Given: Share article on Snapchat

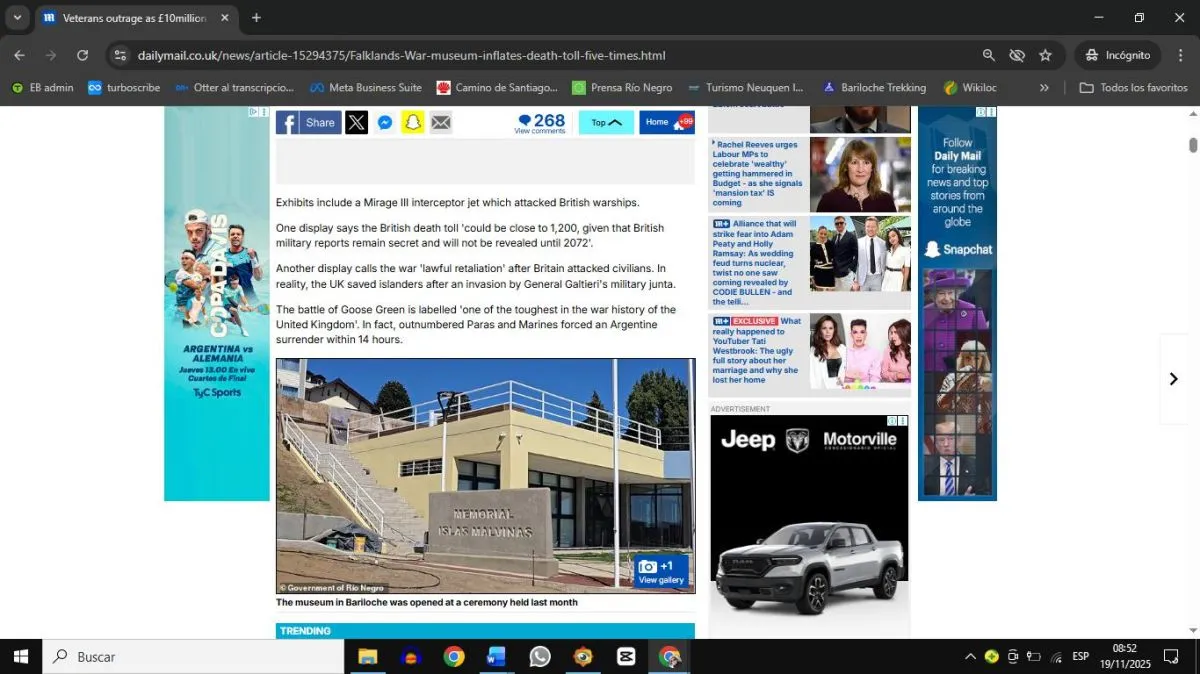Looking at the screenshot, I should pos(413,122).
